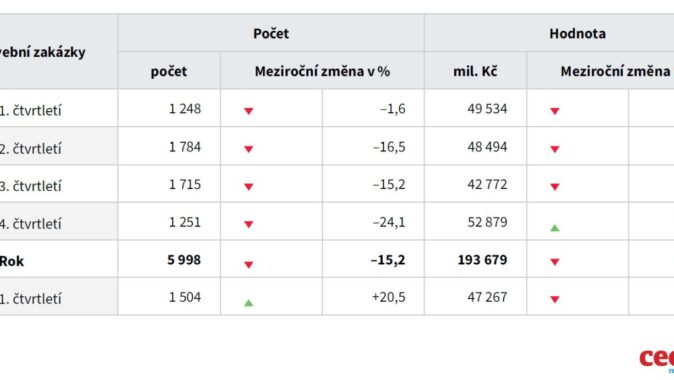Image resolution: width=674 pixels, height=380 pixels.
Task: Select the bold Rok row label
Action: [12, 261]
